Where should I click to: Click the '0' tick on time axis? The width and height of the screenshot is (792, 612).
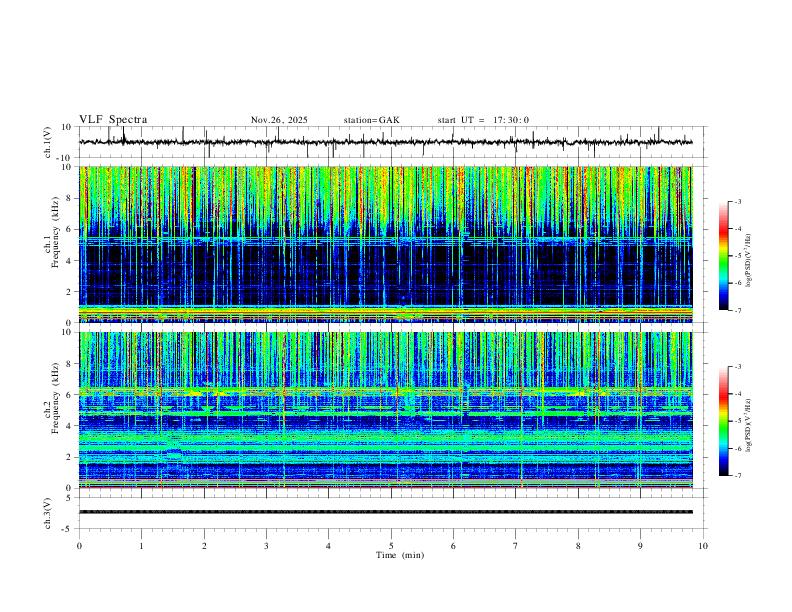(x=79, y=546)
